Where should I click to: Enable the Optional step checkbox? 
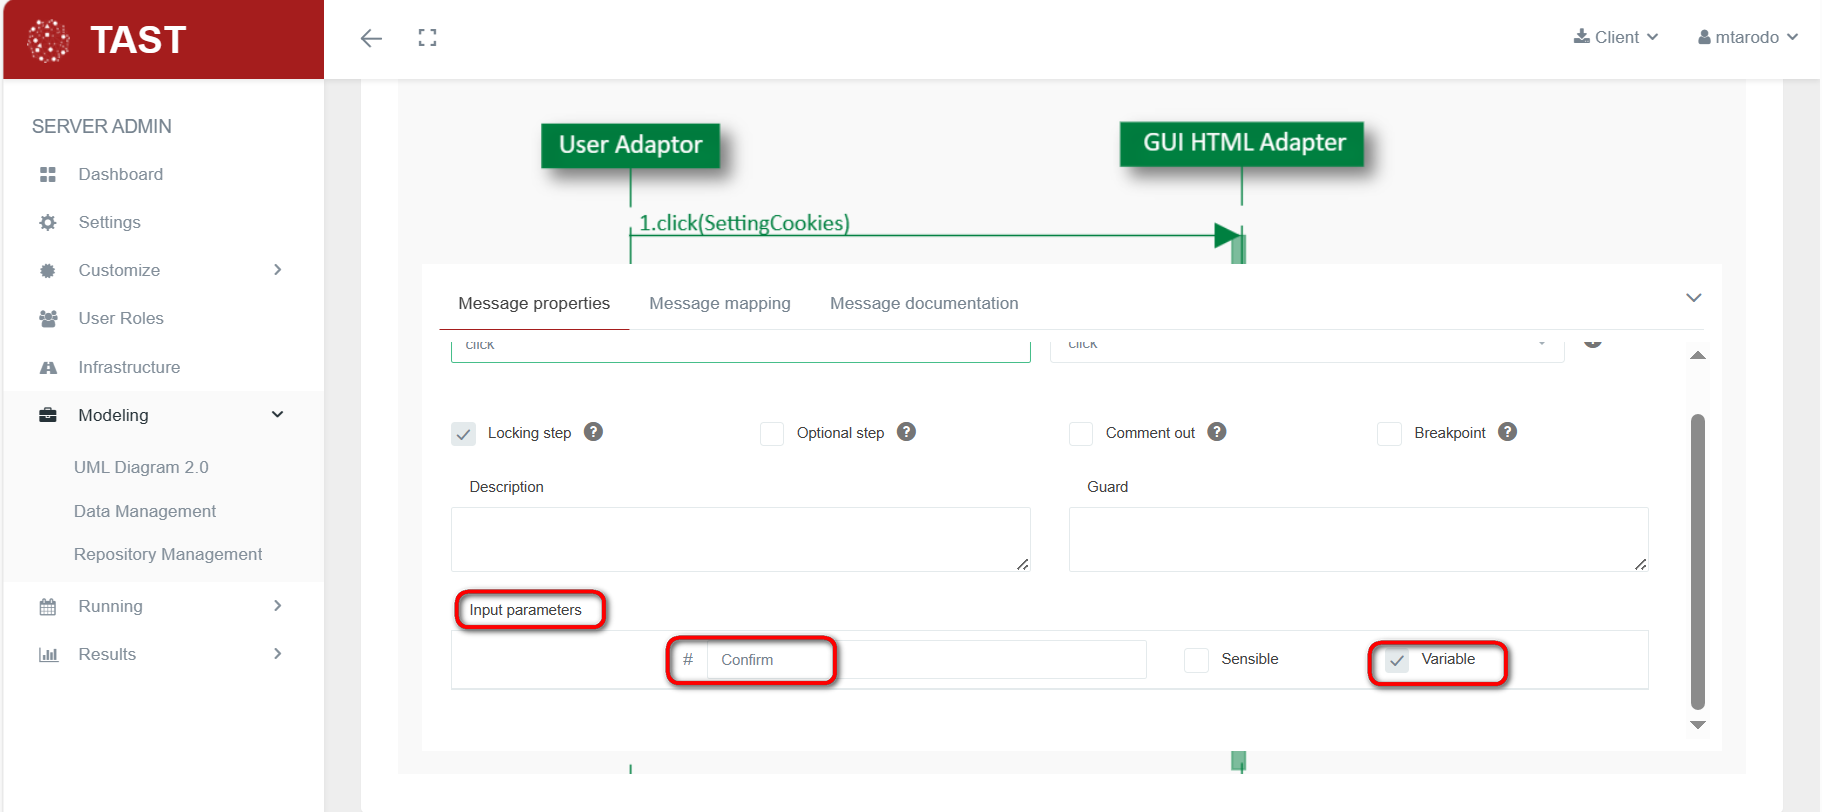click(772, 434)
